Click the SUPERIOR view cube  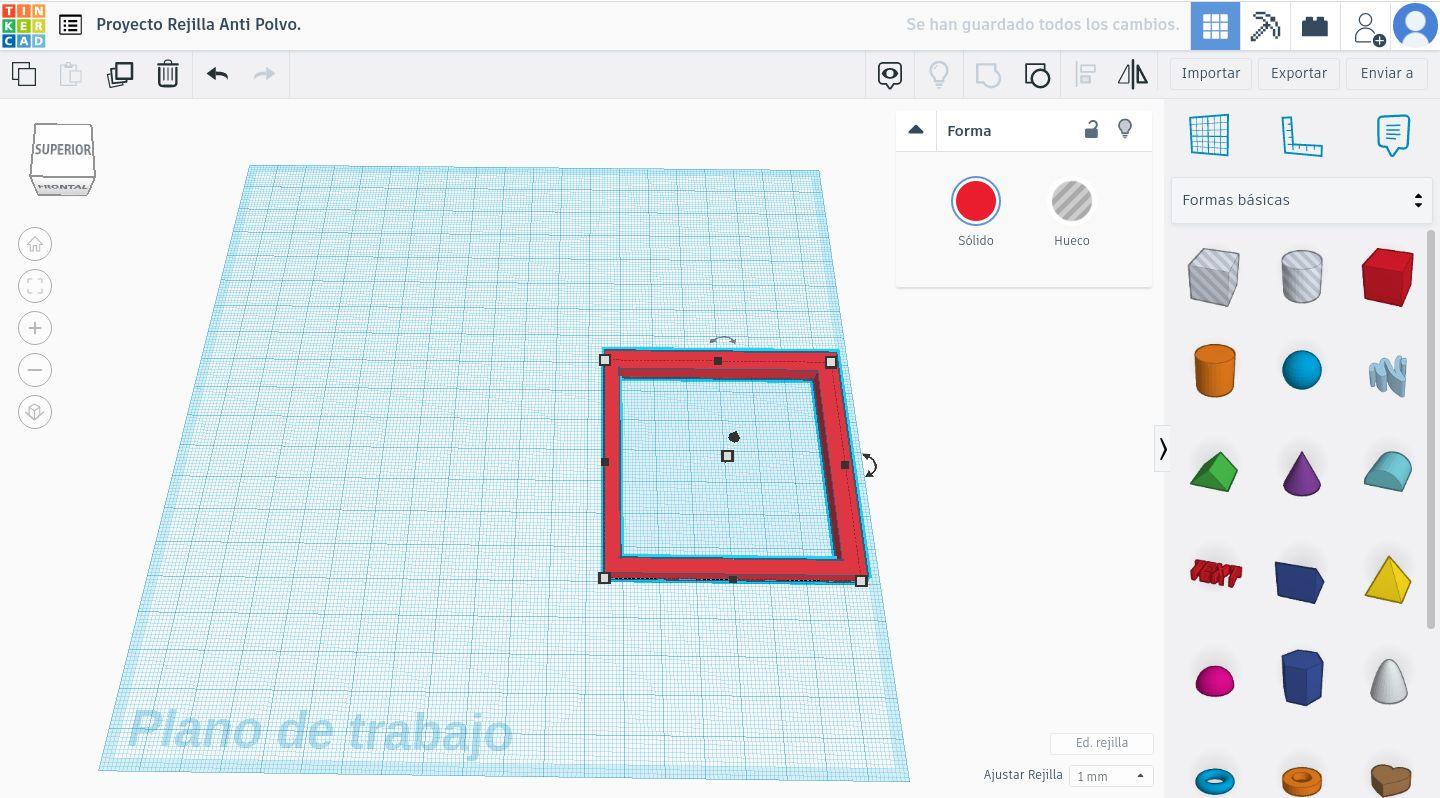pyautogui.click(x=63, y=150)
